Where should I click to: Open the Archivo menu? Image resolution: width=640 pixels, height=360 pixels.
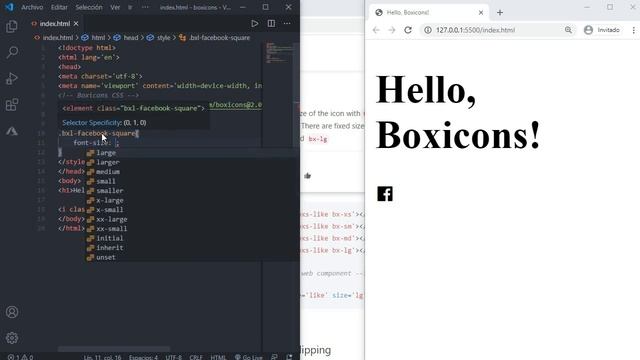(x=32, y=7)
